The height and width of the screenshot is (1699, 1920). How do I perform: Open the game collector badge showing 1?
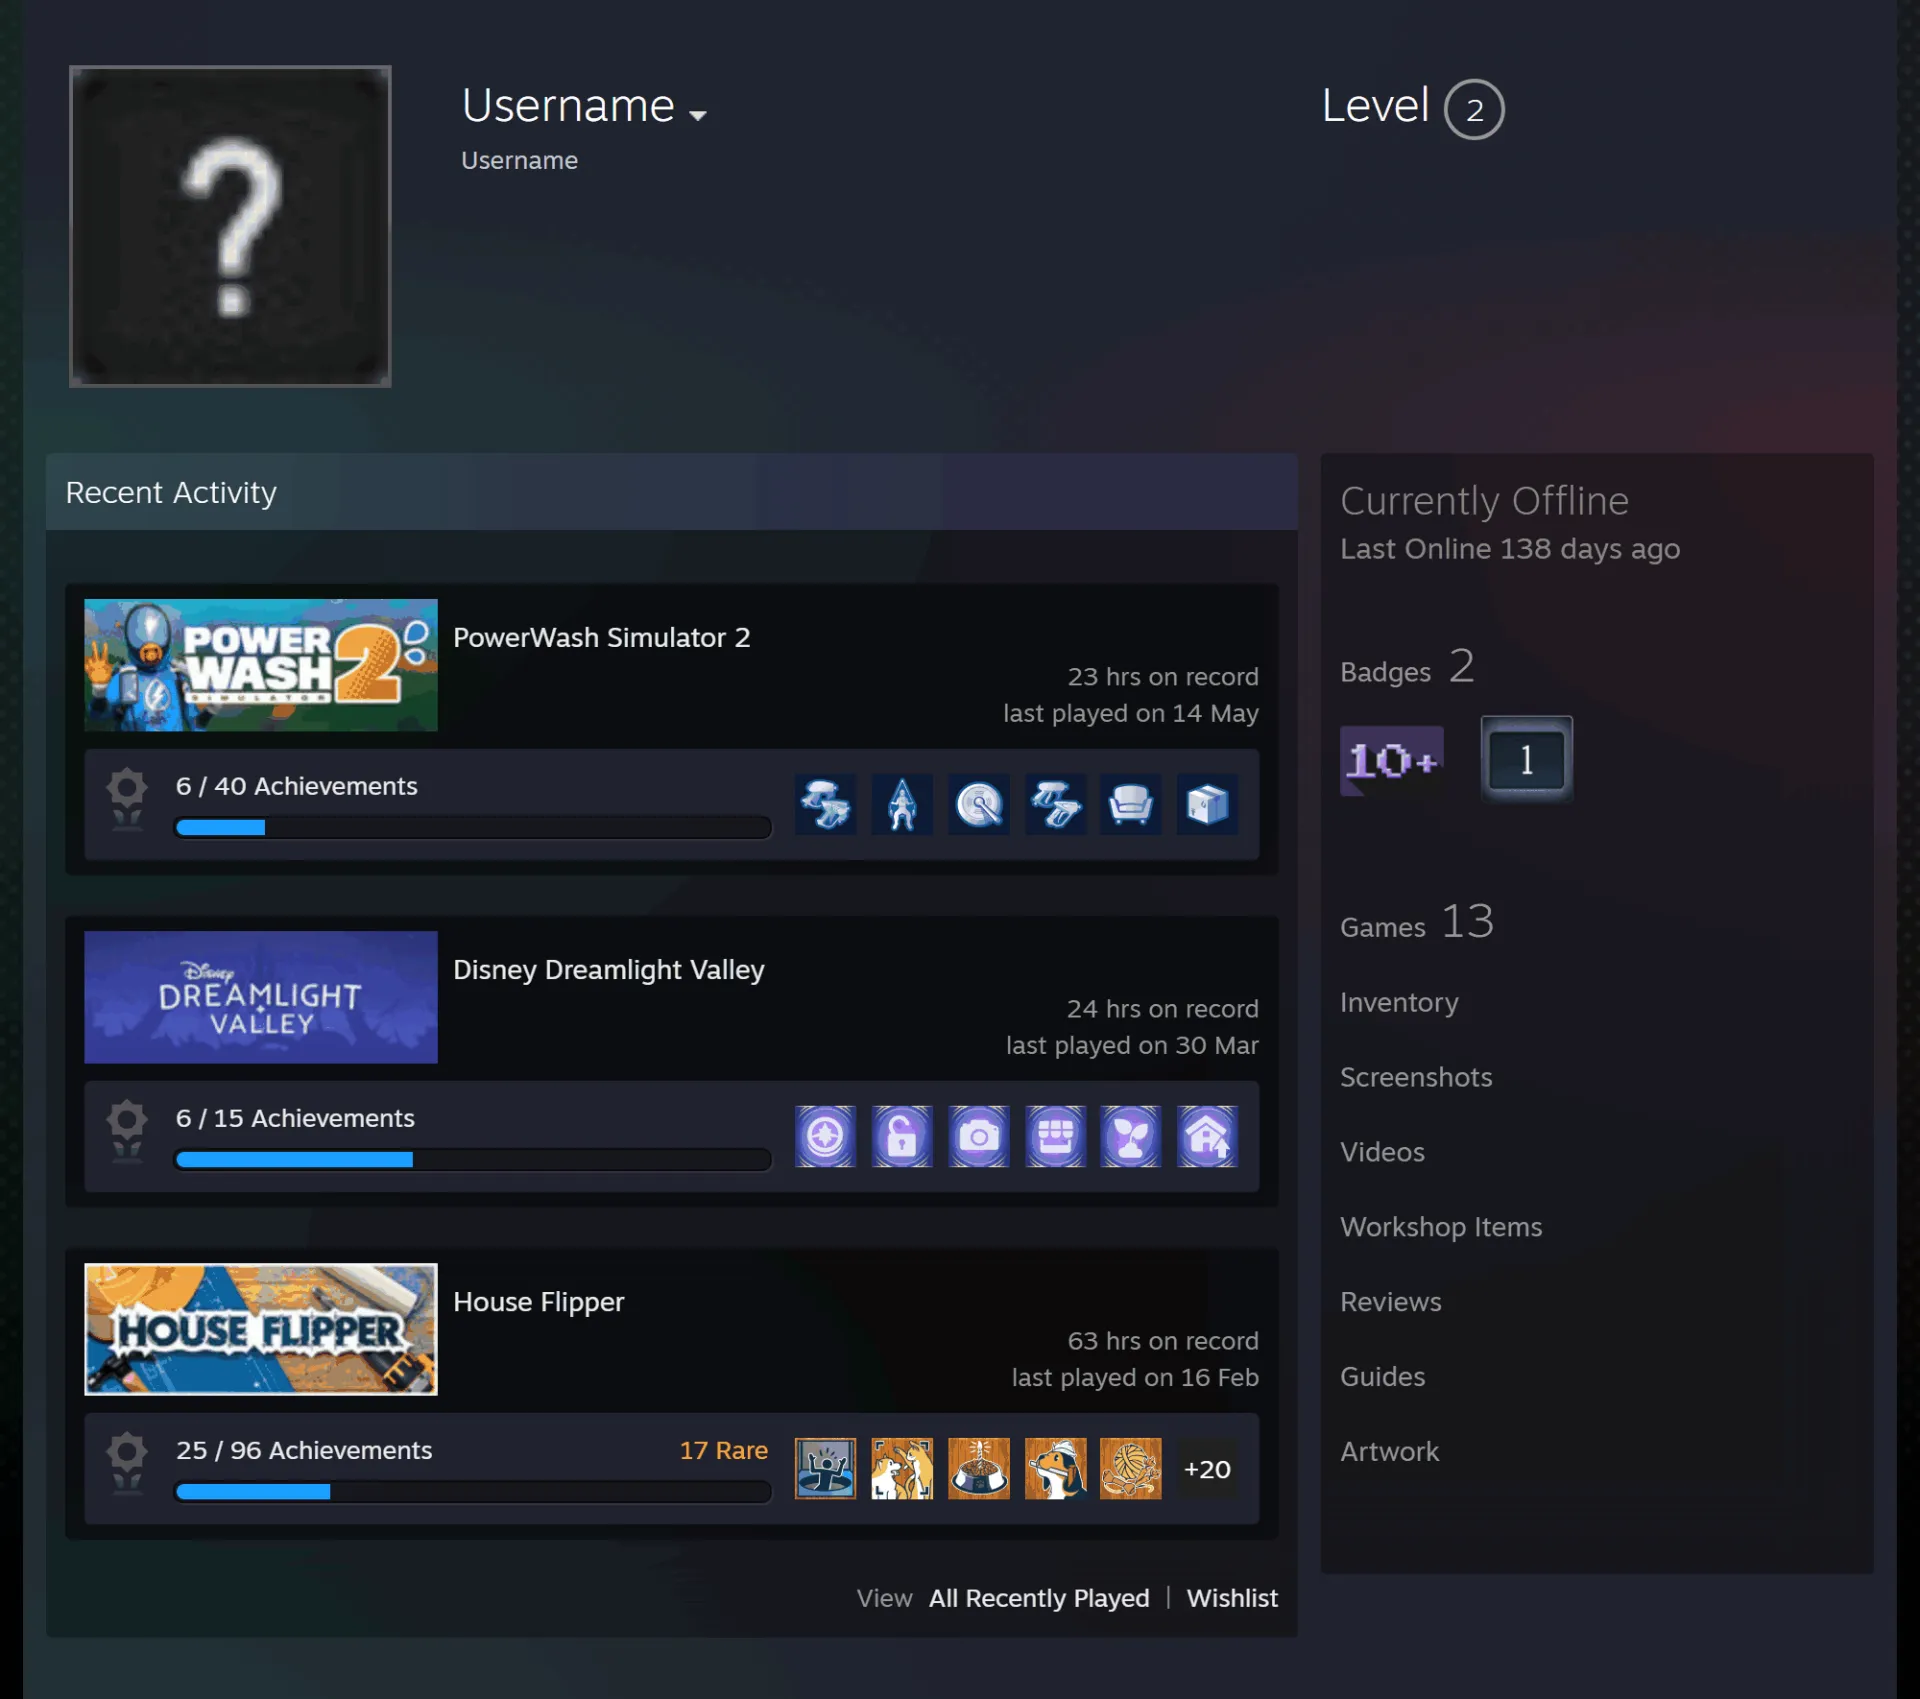[x=1526, y=759]
